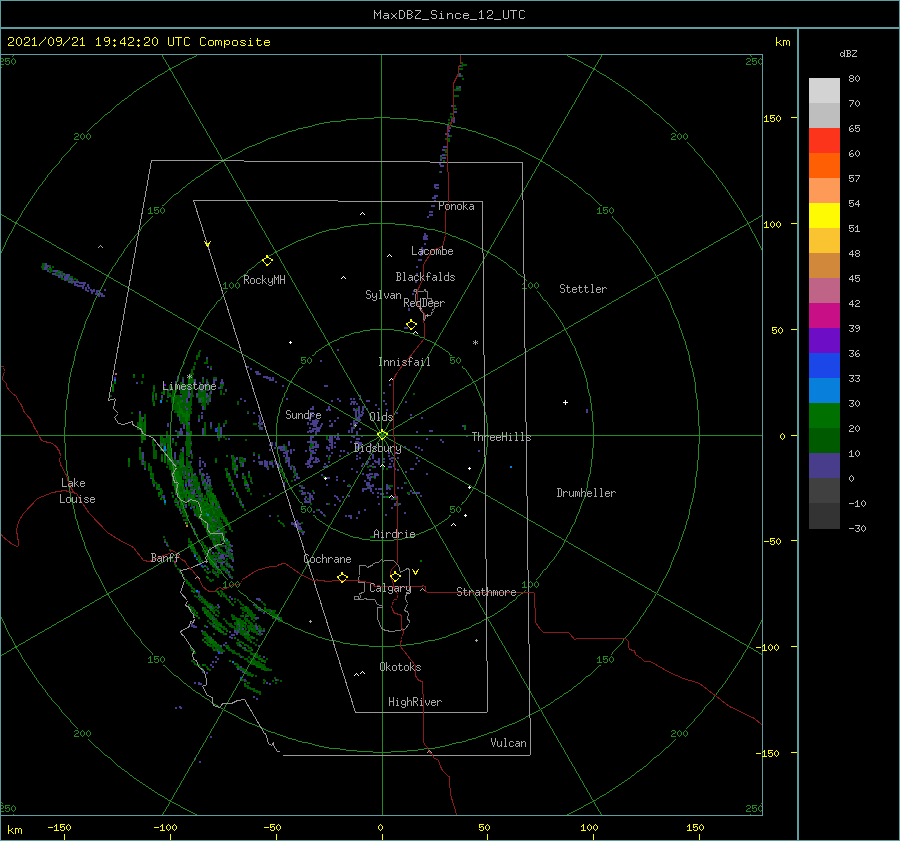This screenshot has width=900, height=841.
Task: Select the Vulcan label
Action: click(x=508, y=743)
